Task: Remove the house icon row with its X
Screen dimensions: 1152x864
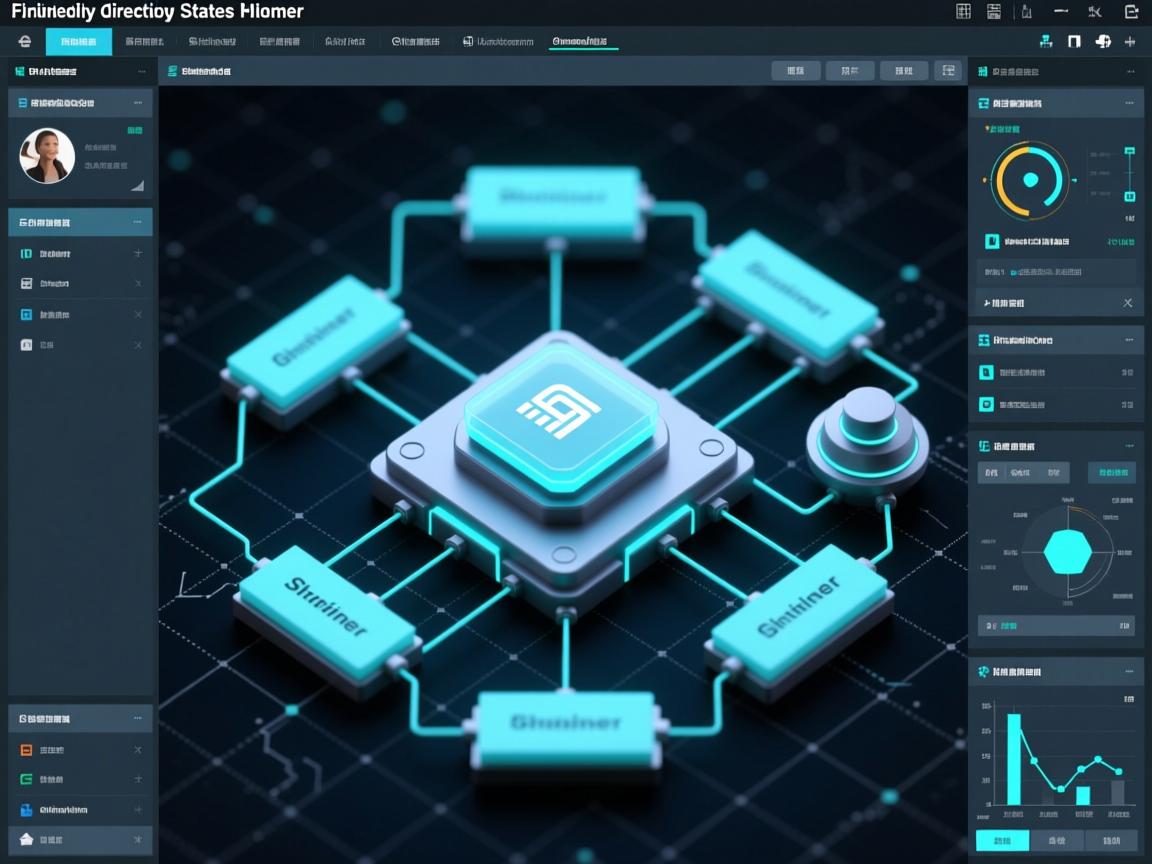Action: pyautogui.click(x=138, y=839)
